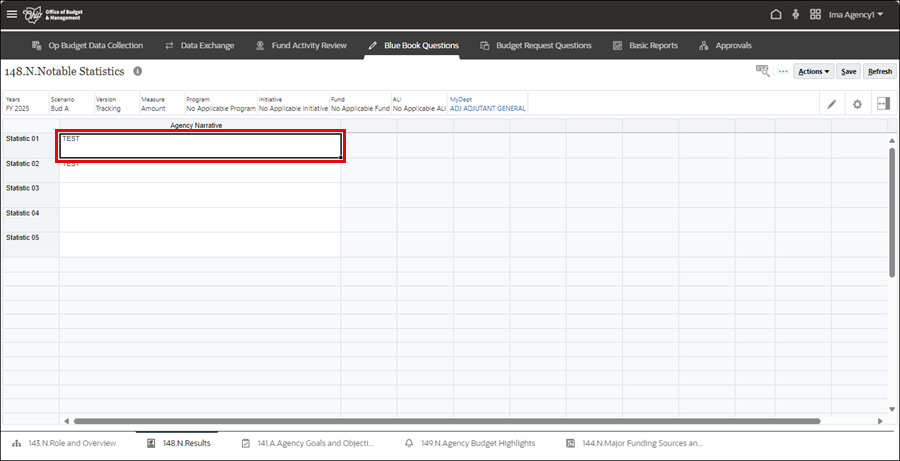Image resolution: width=900 pixels, height=461 pixels.
Task: Click the pencil edit members icon
Action: [x=831, y=104]
